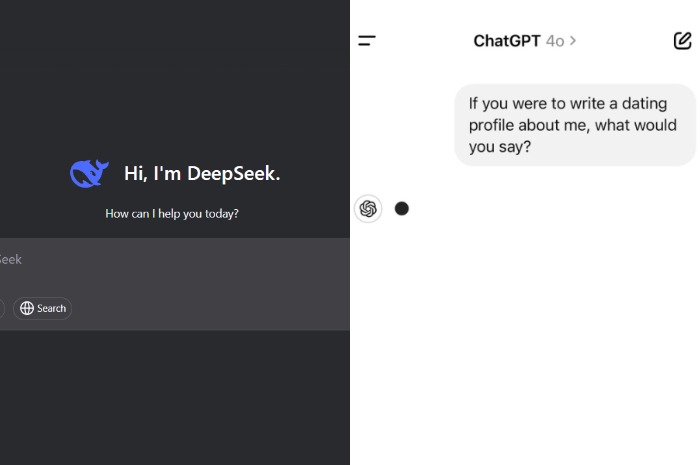Click the ChatGPT logo avatar
Viewport: 700px width, 465px height.
point(368,208)
